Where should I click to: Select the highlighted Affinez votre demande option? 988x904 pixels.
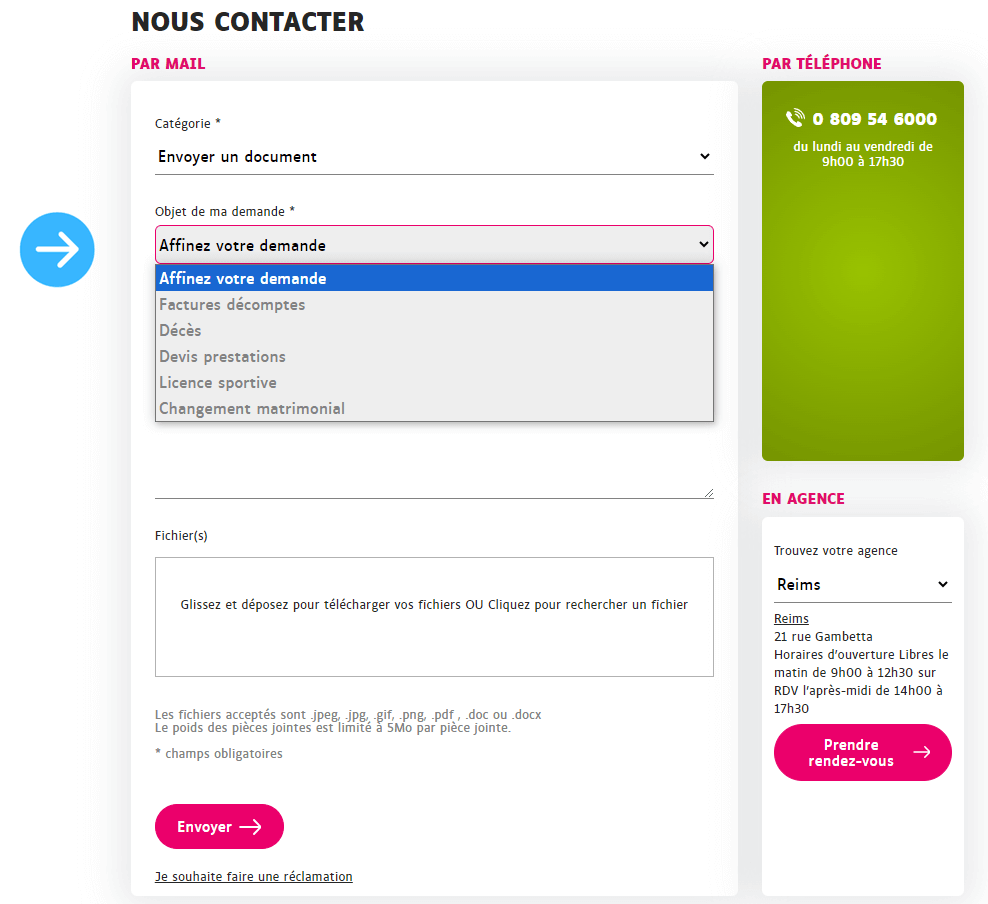(243, 279)
